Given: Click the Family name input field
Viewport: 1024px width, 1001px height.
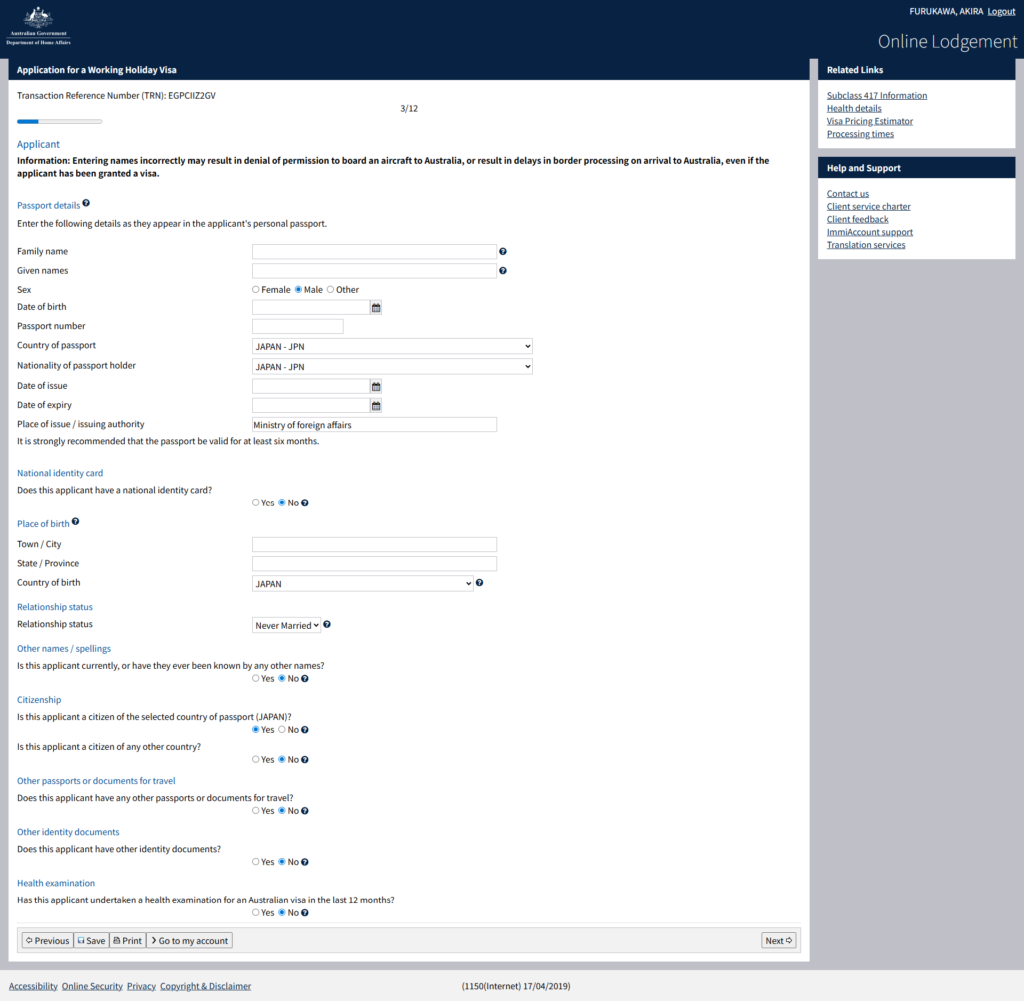Looking at the screenshot, I should tap(374, 251).
